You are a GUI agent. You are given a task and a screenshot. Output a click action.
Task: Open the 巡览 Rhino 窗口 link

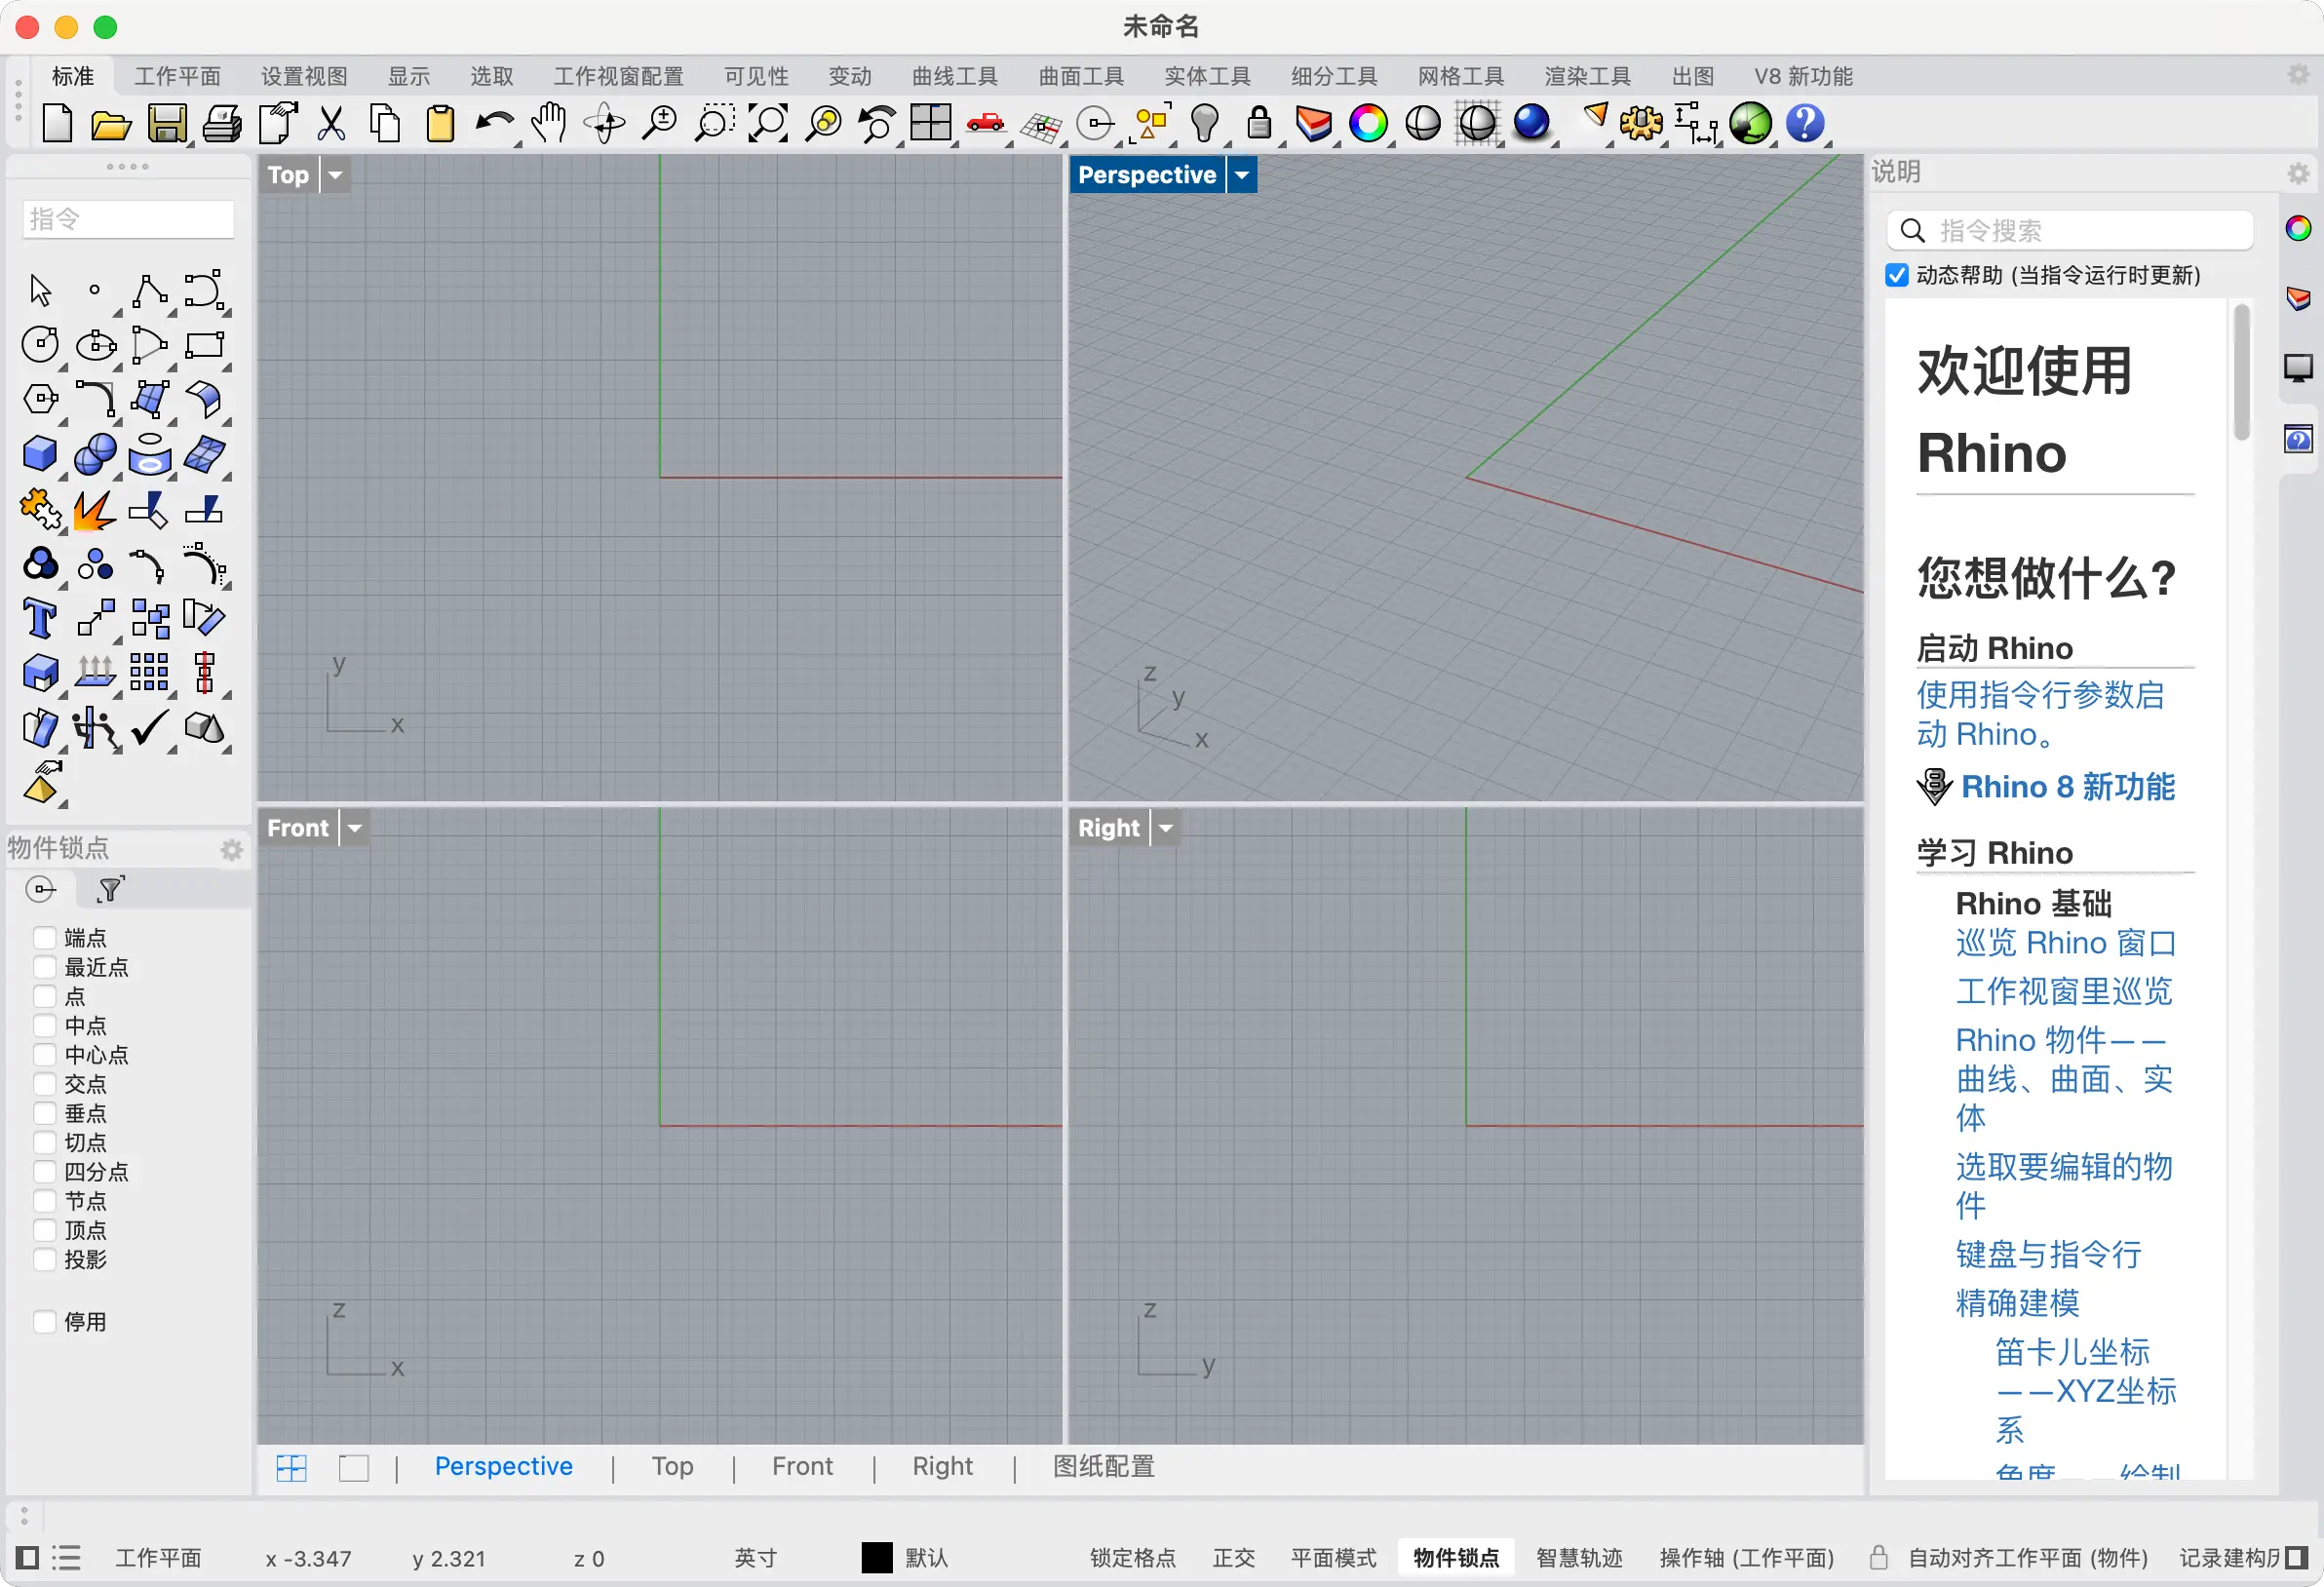pyautogui.click(x=2066, y=943)
